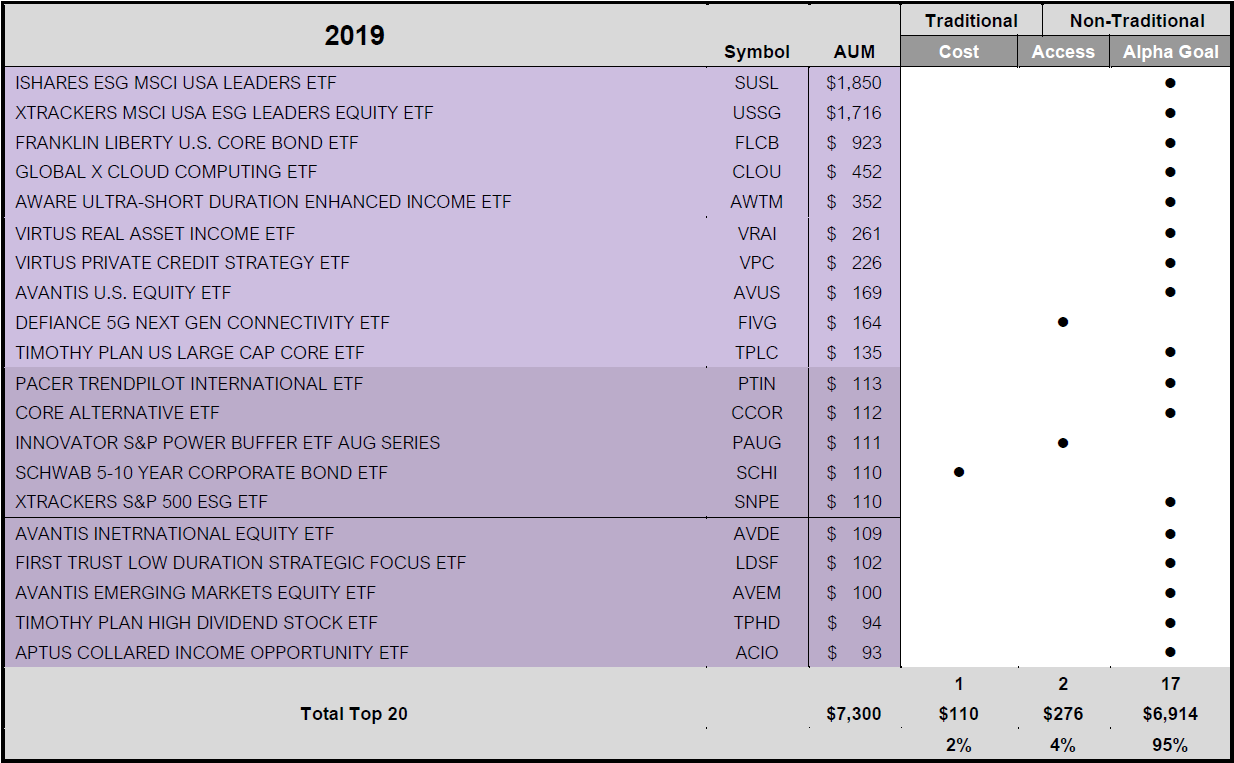Select TIMOTHY PLAN HIGH DIVIDEND STOCK ETF
This screenshot has width=1234, height=763.
(x=196, y=623)
